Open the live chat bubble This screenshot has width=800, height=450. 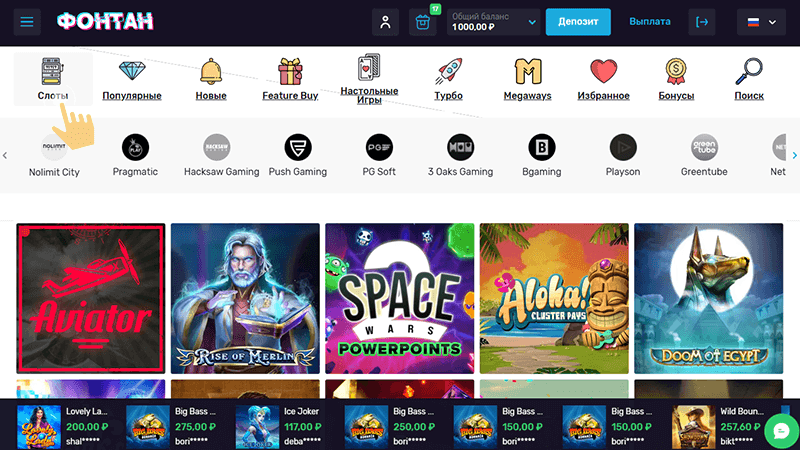[781, 431]
